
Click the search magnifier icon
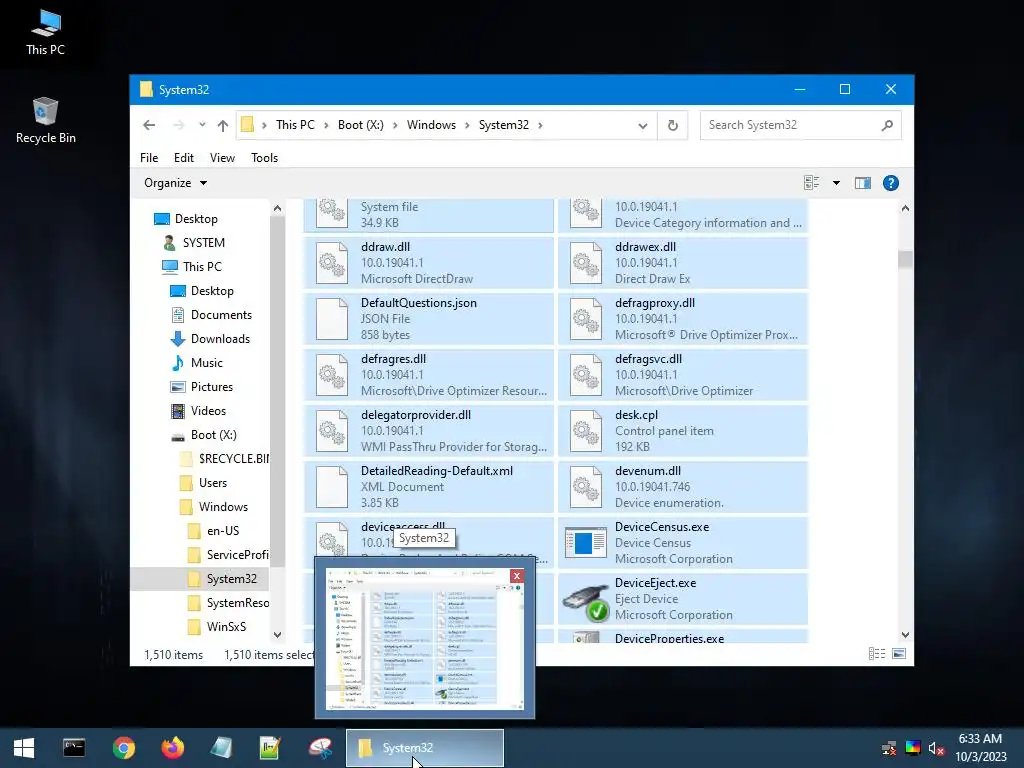[887, 125]
